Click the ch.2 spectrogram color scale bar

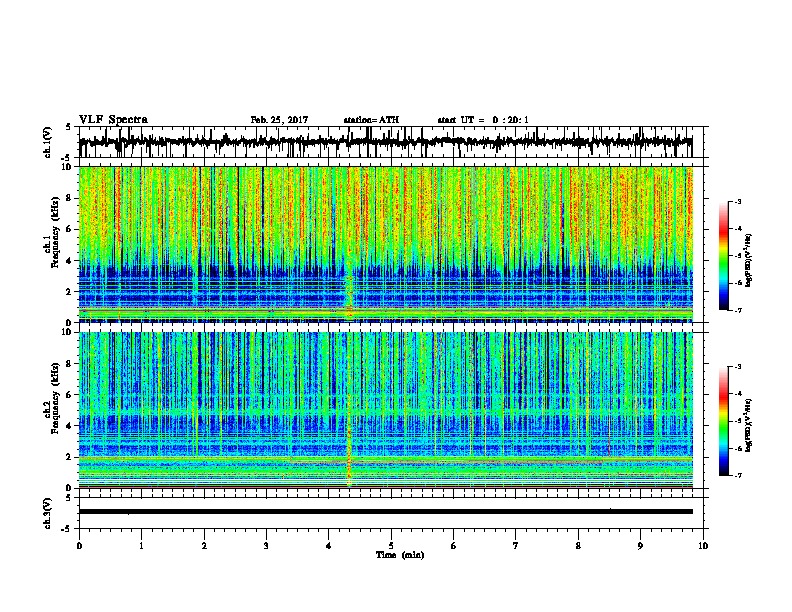point(724,421)
